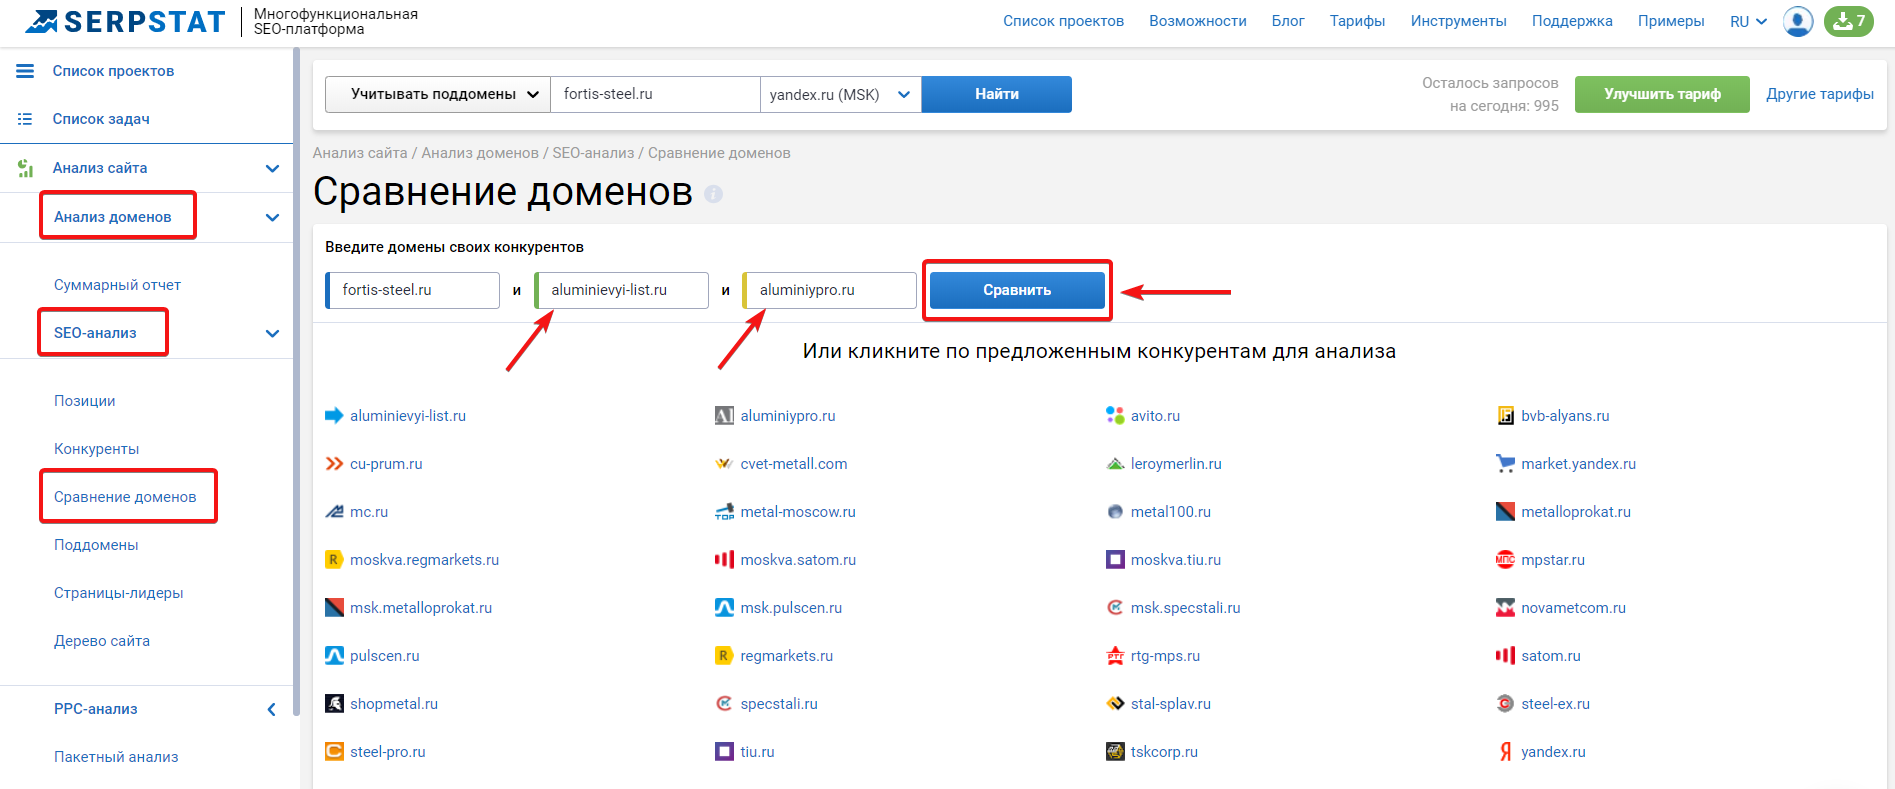Click the tskcorp.ru favicon

click(x=1115, y=751)
